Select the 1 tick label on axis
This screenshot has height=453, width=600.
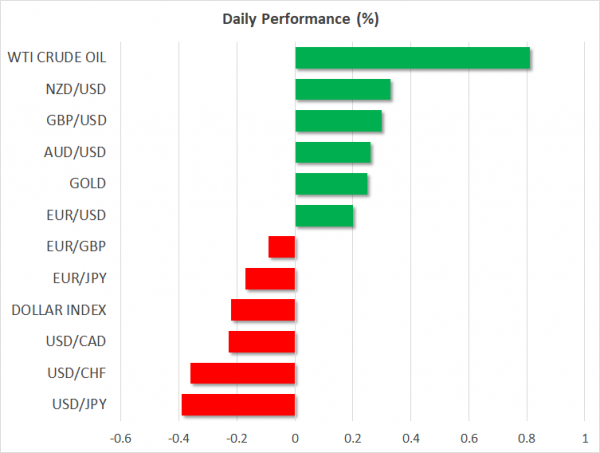585,437
